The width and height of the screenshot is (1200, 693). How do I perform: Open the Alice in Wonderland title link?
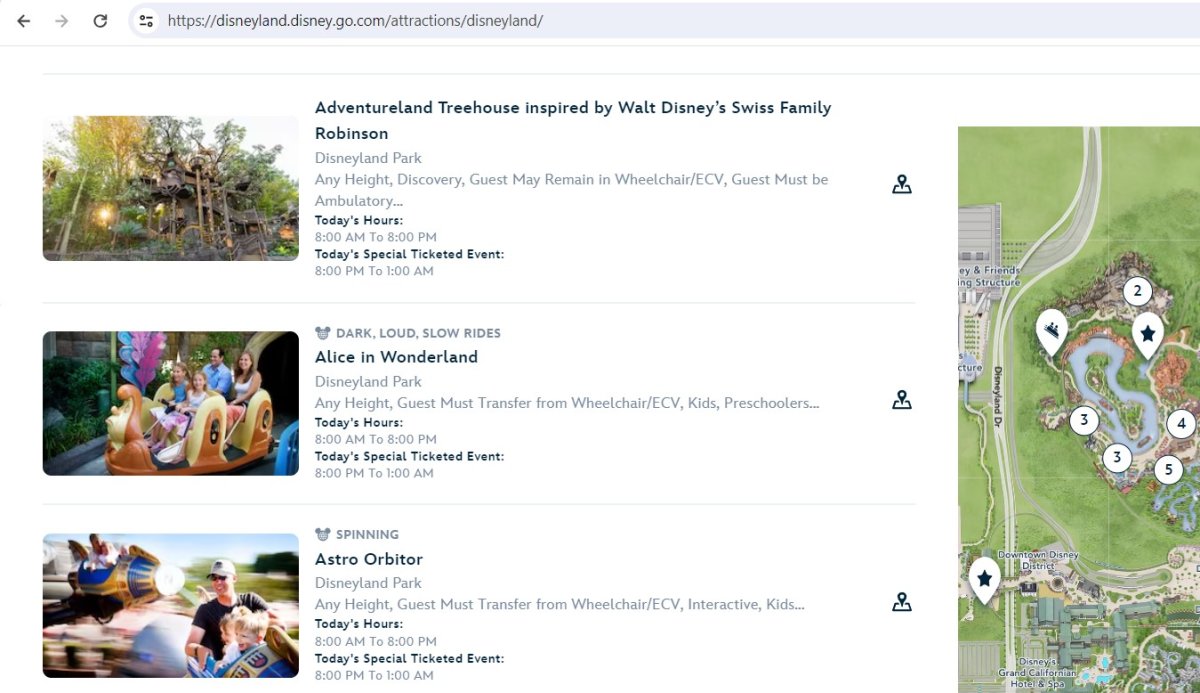tap(396, 357)
